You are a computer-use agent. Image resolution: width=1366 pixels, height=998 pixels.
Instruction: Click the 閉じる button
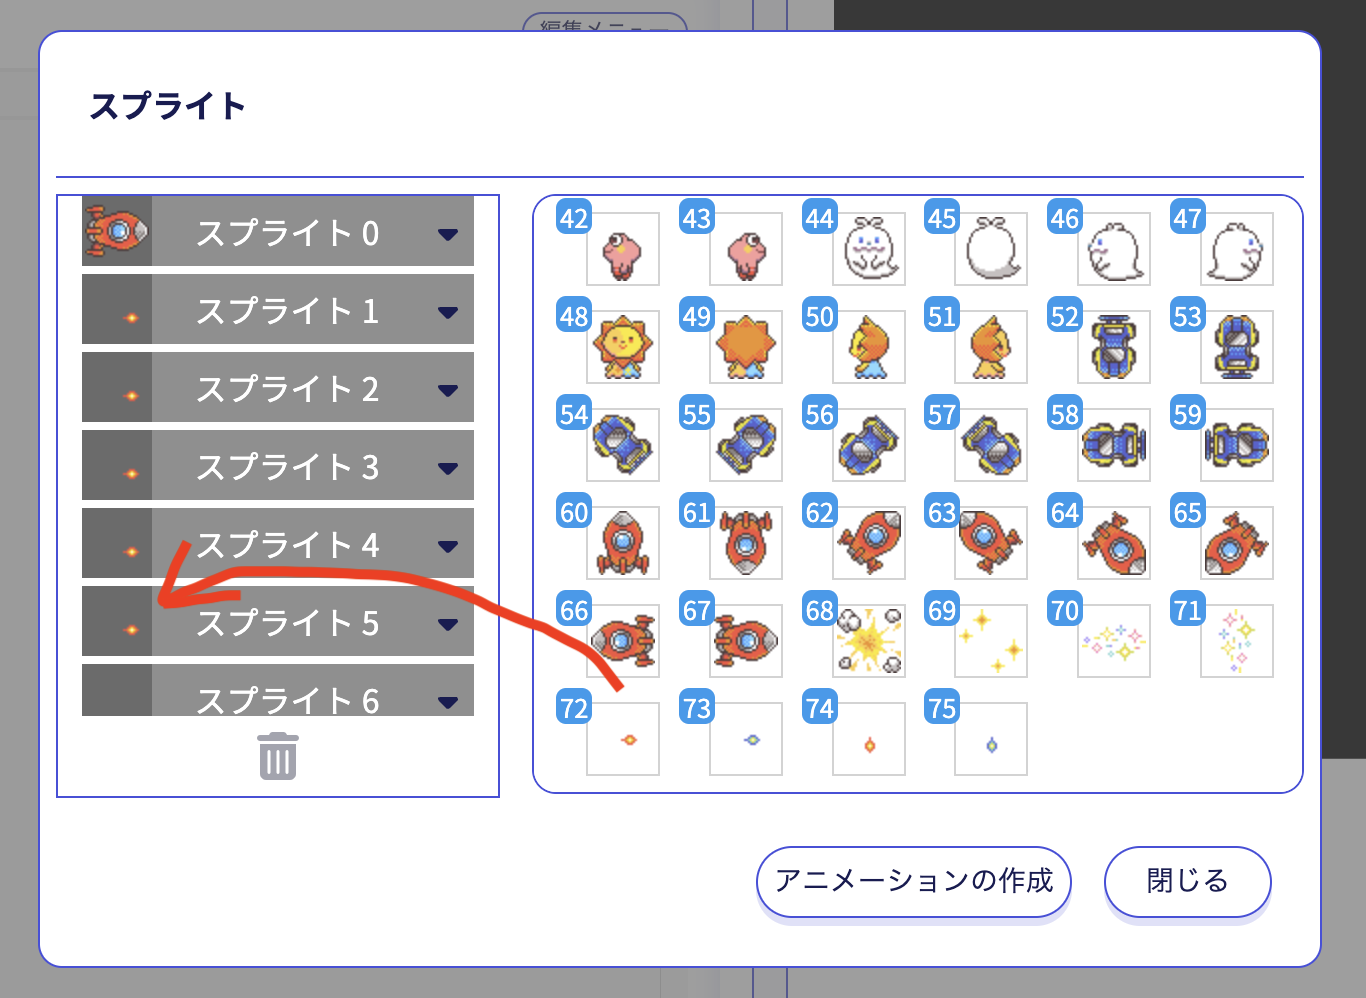click(1187, 881)
